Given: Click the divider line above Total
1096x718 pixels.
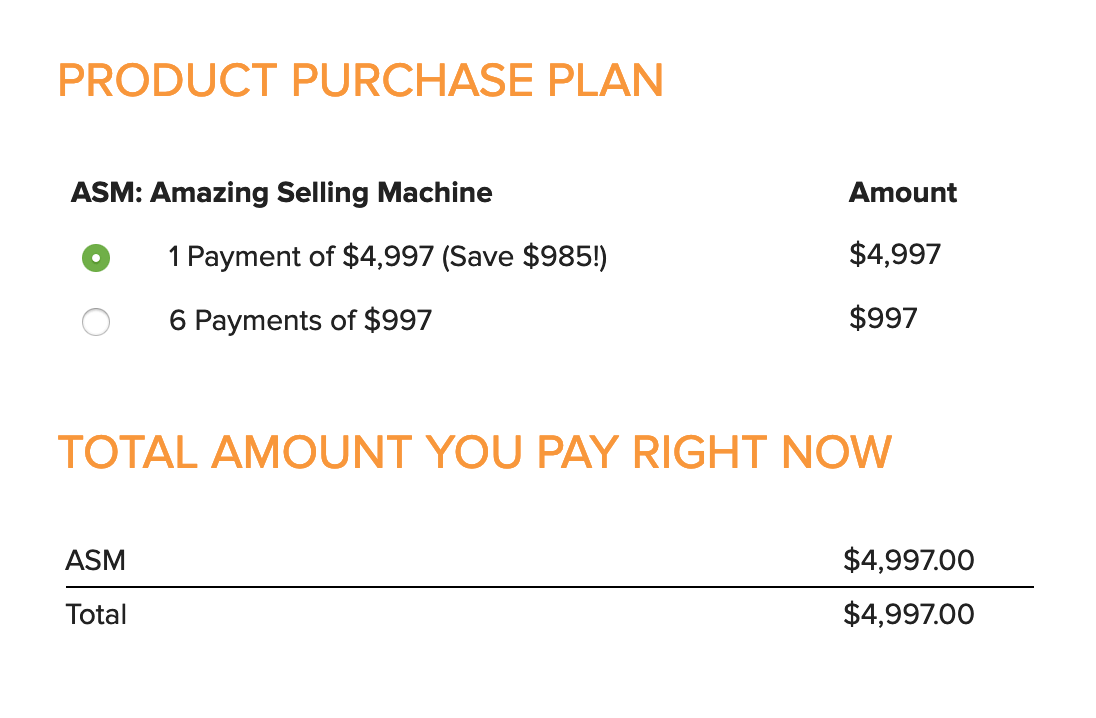Looking at the screenshot, I should click(549, 587).
